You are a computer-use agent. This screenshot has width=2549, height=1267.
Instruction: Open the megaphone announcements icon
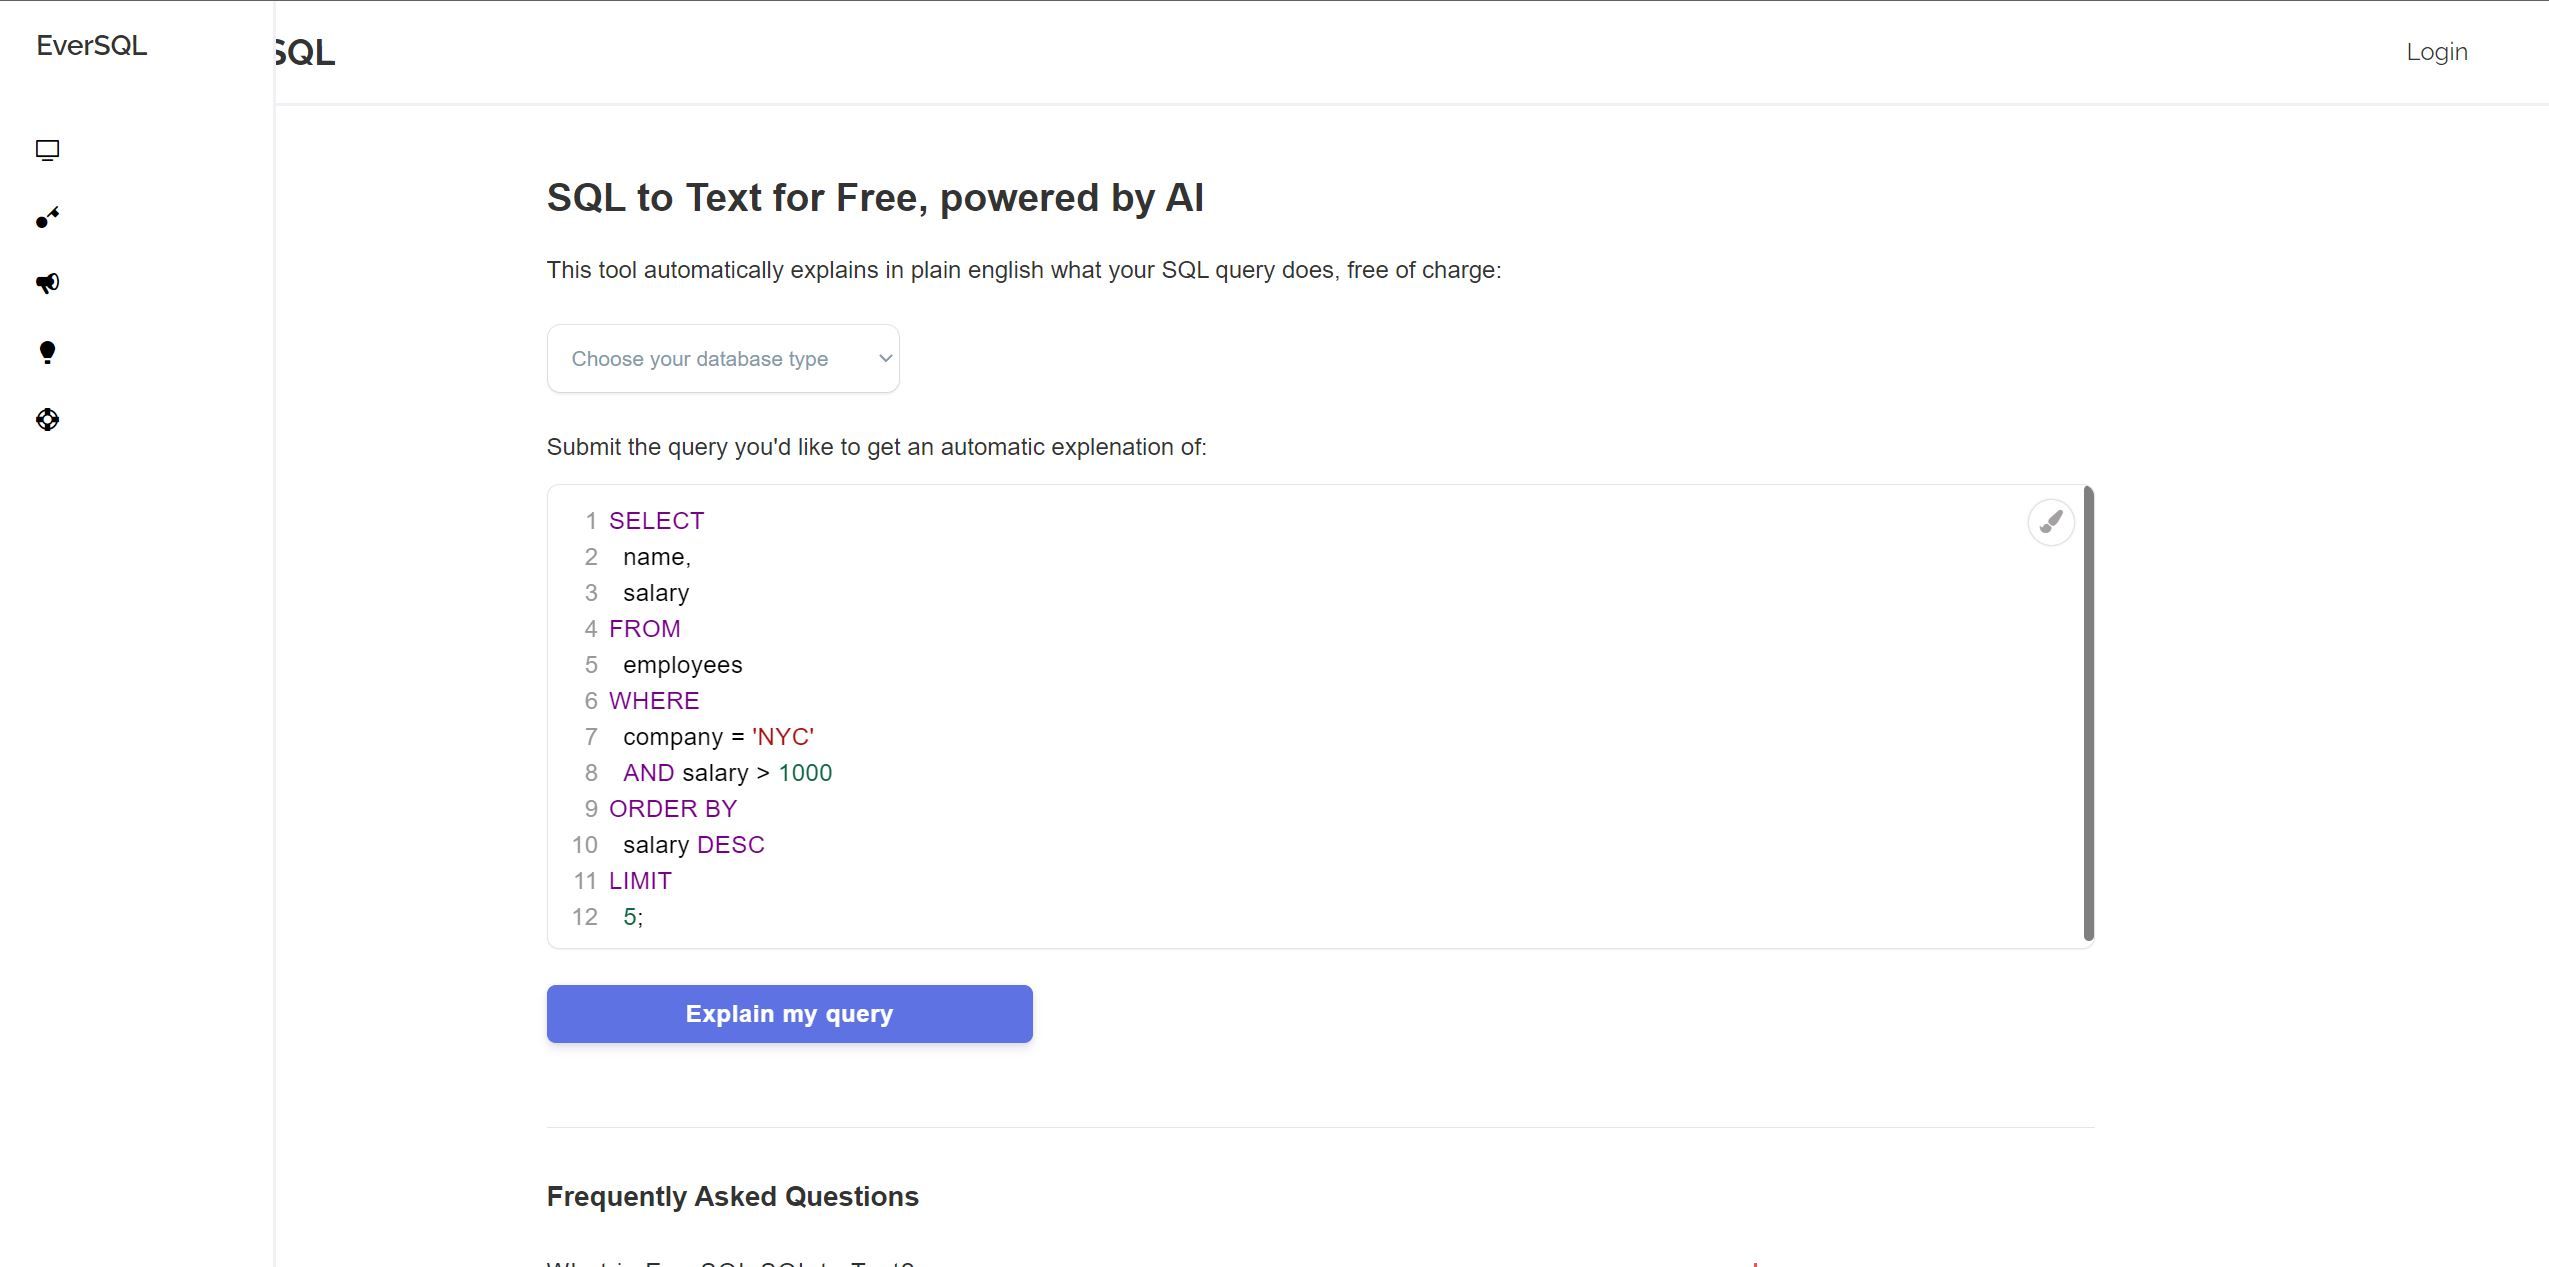pos(47,283)
